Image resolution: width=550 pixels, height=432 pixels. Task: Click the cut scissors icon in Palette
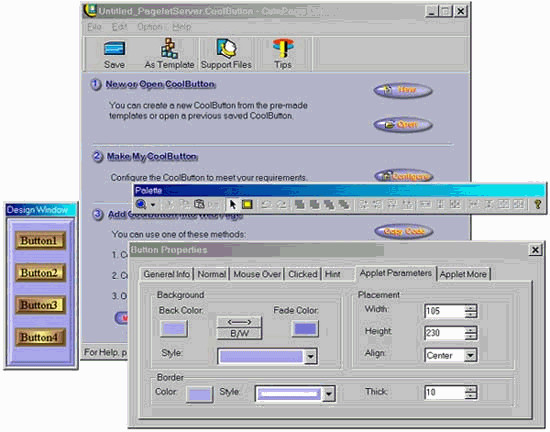point(169,204)
